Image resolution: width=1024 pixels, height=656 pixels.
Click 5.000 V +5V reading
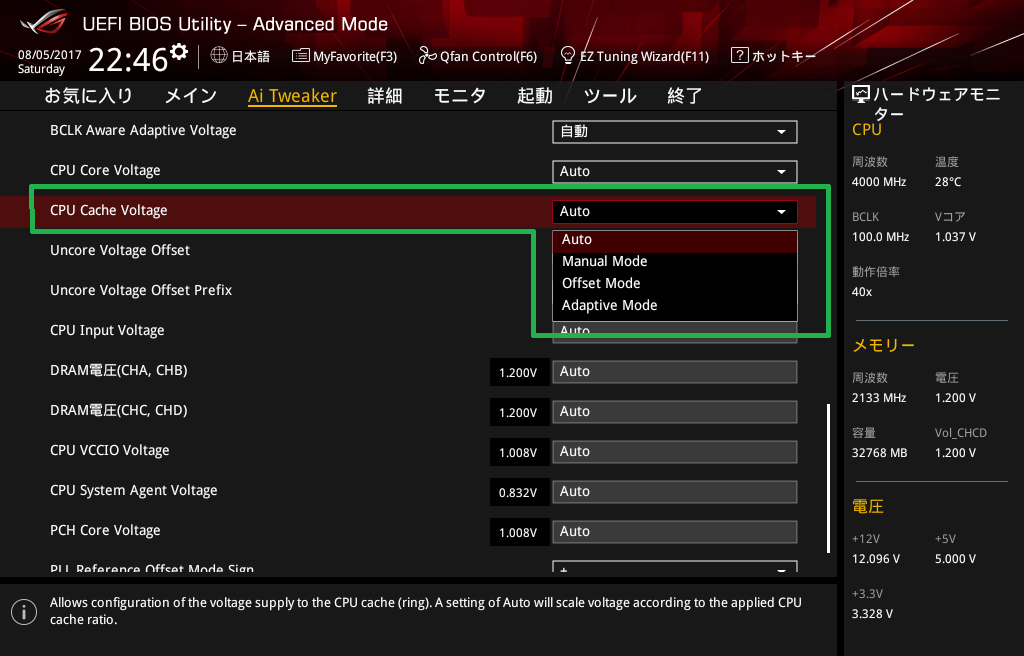click(x=955, y=559)
